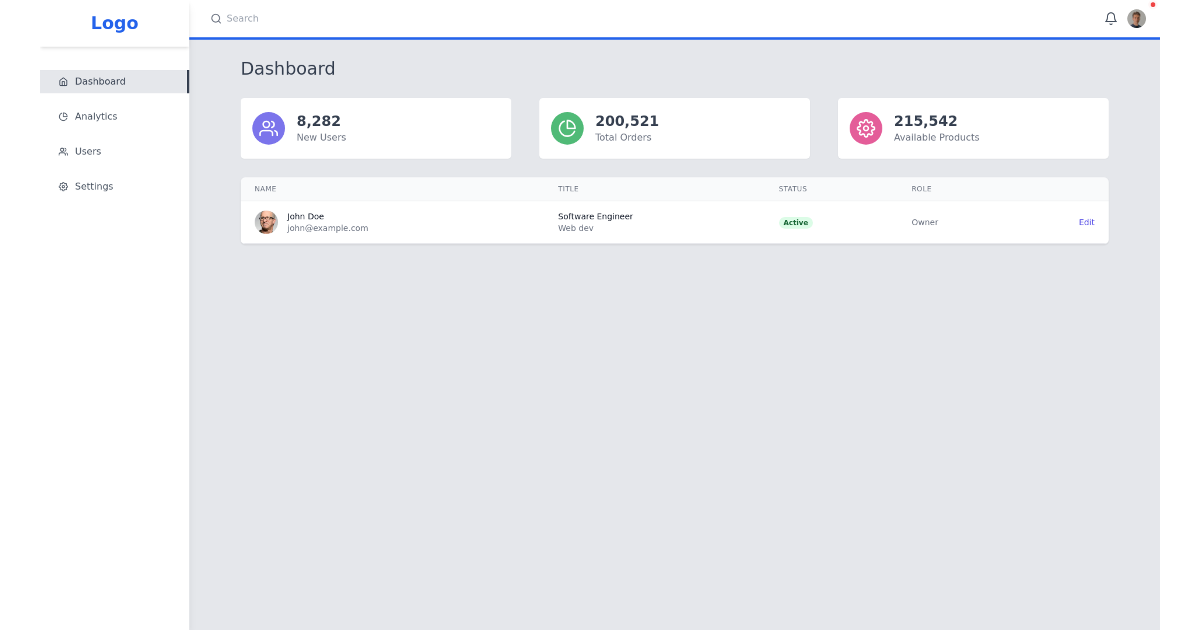Switch to the Analytics section
The height and width of the screenshot is (630, 1200).
(x=95, y=116)
